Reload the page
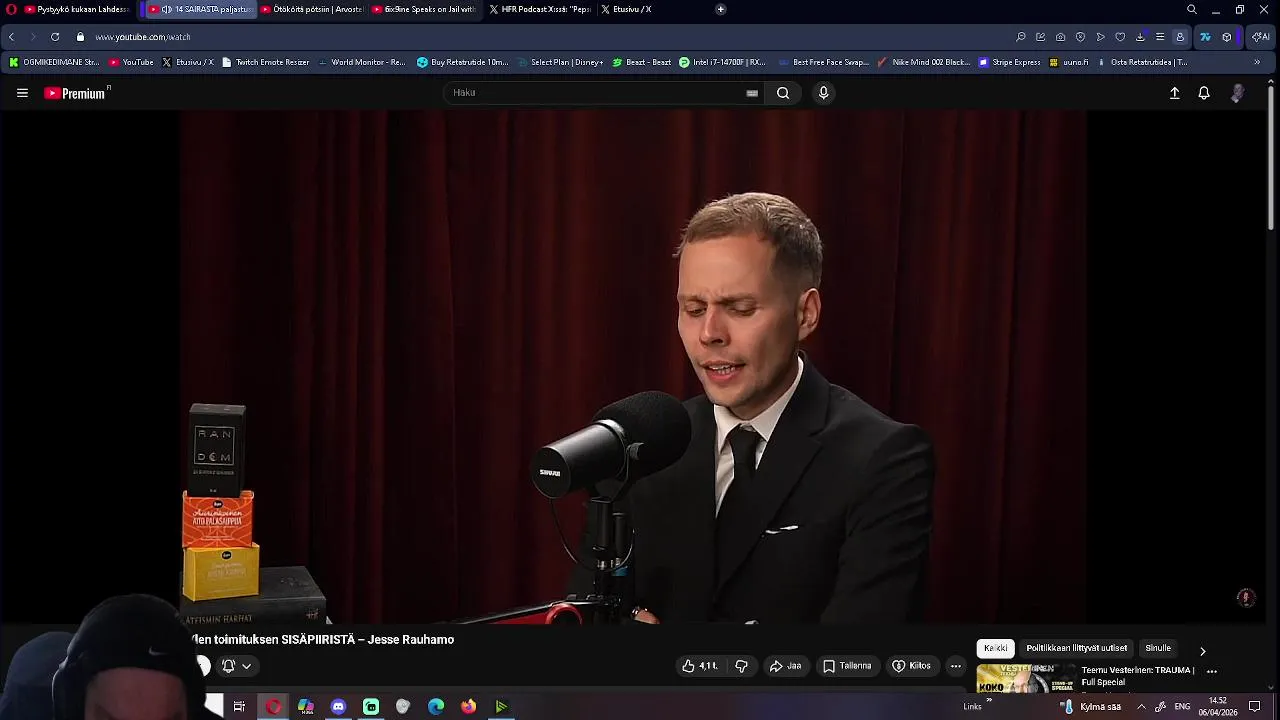The image size is (1280, 720). coord(55,37)
